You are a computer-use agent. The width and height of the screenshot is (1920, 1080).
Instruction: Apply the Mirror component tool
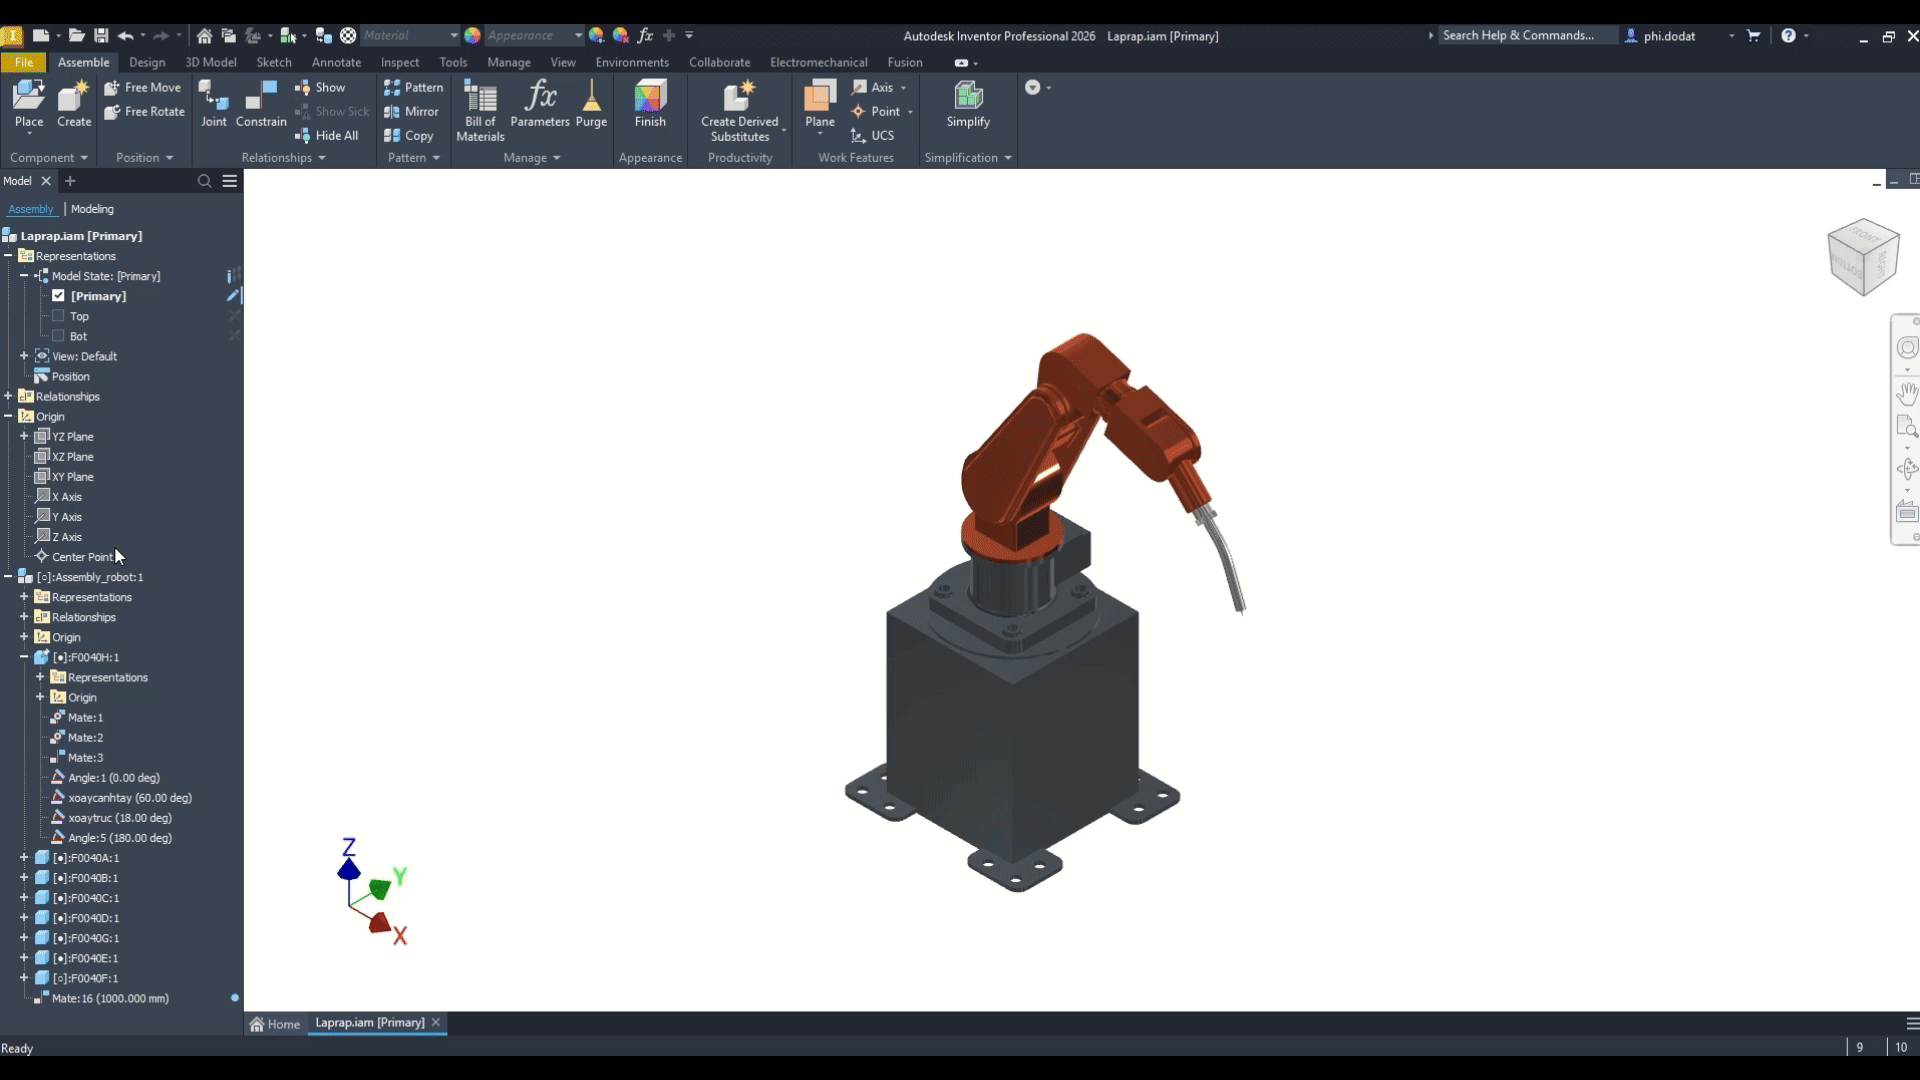click(x=412, y=111)
